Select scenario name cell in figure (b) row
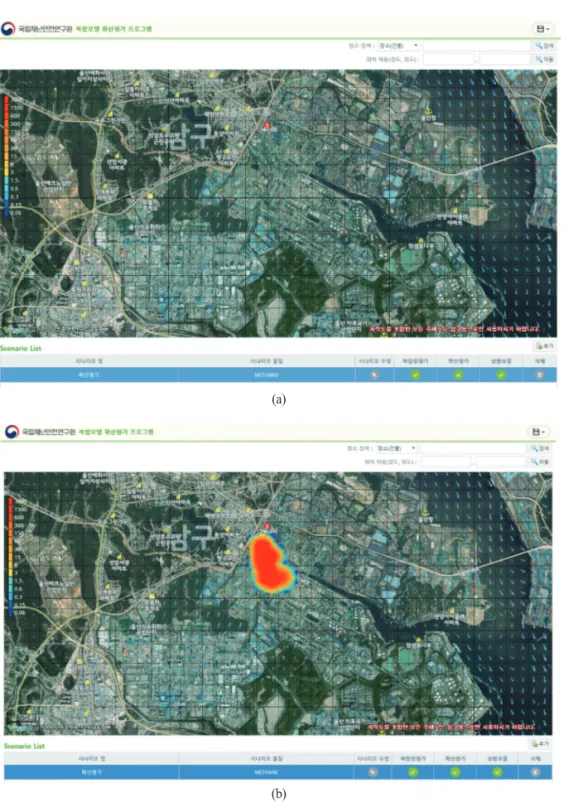Screen dimensions: 568x807 pos(92,773)
